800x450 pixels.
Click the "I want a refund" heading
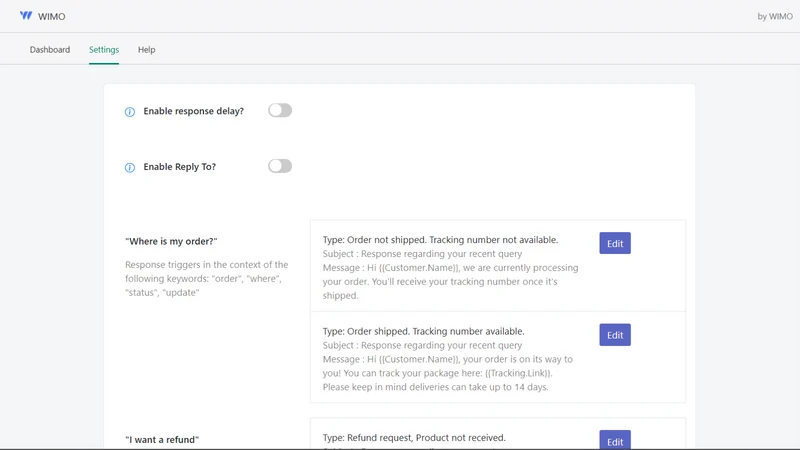[x=162, y=439]
